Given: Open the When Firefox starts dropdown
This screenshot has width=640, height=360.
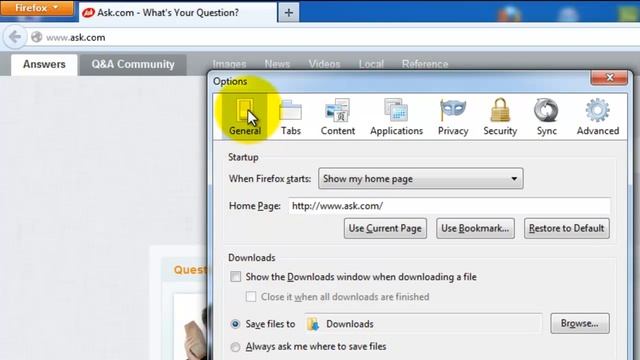Looking at the screenshot, I should (x=420, y=179).
